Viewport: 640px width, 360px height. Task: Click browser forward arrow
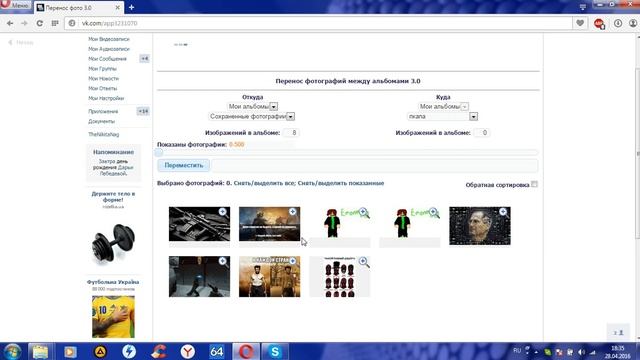[24, 23]
